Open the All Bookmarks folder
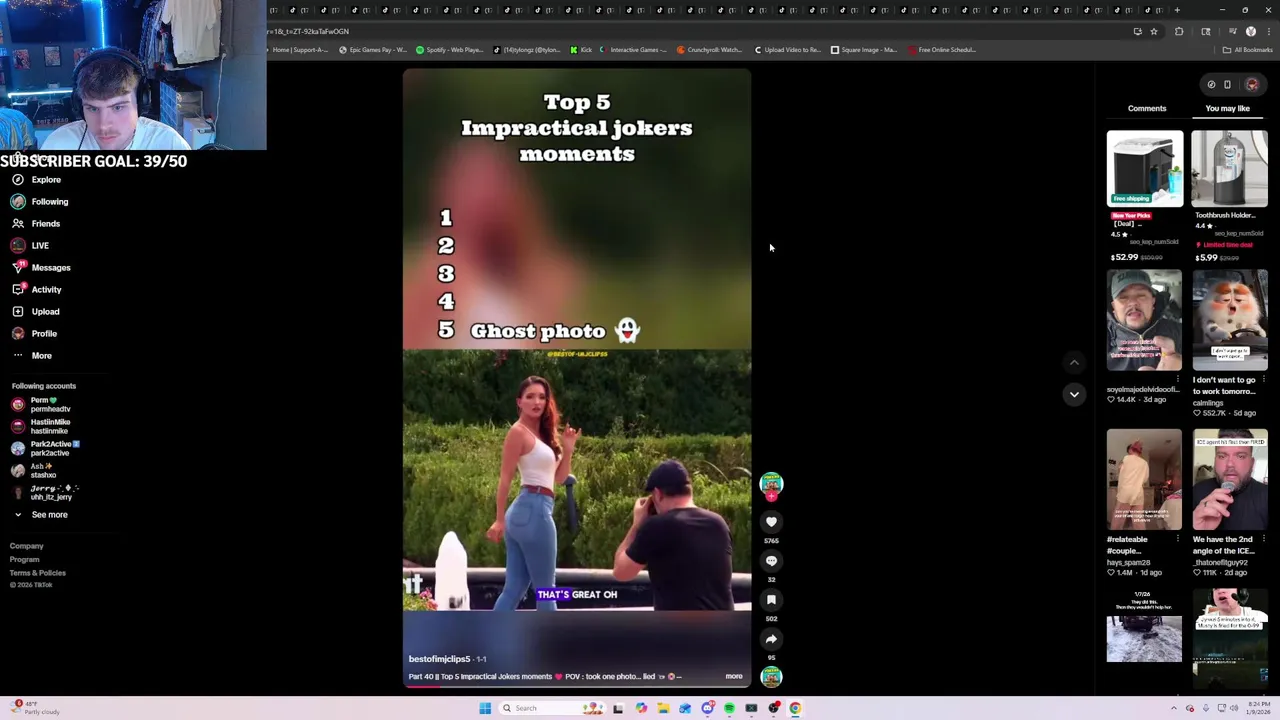Viewport: 1280px width, 720px height. pyautogui.click(x=1248, y=50)
